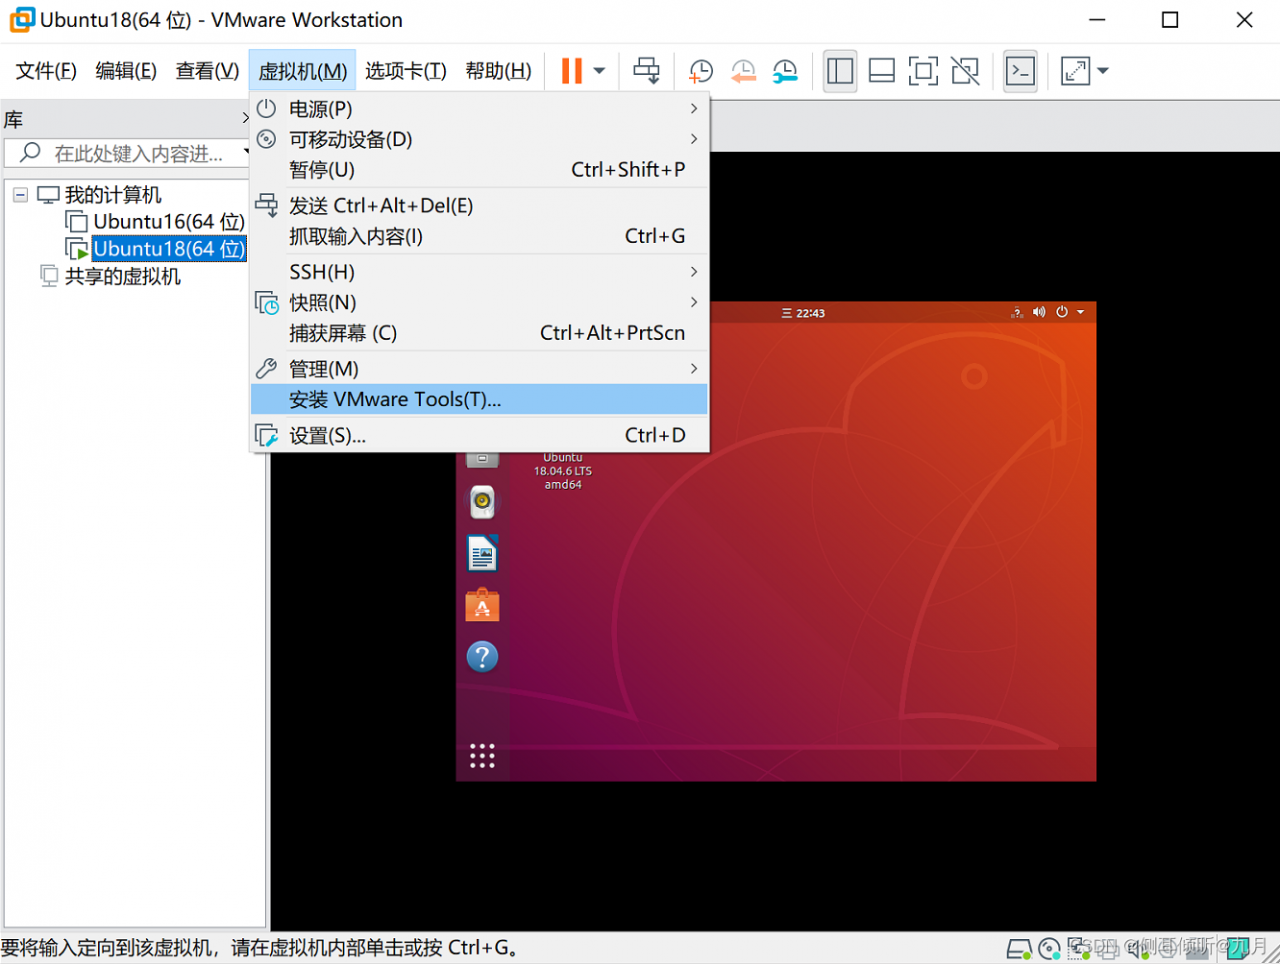This screenshot has width=1280, height=964.
Task: Launch LibreOffice Writer in the Ubuntu dock
Action: coord(482,553)
